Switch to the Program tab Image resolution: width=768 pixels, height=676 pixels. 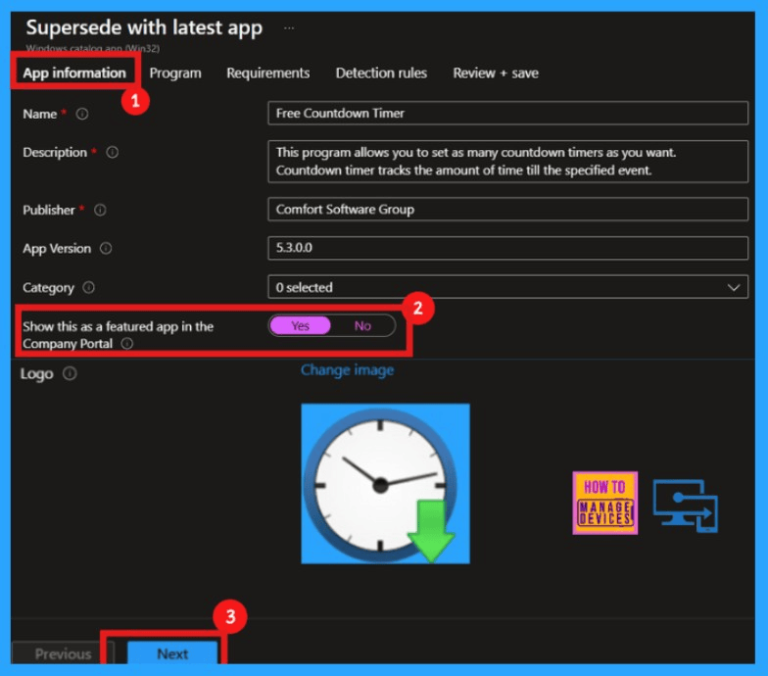click(x=175, y=73)
